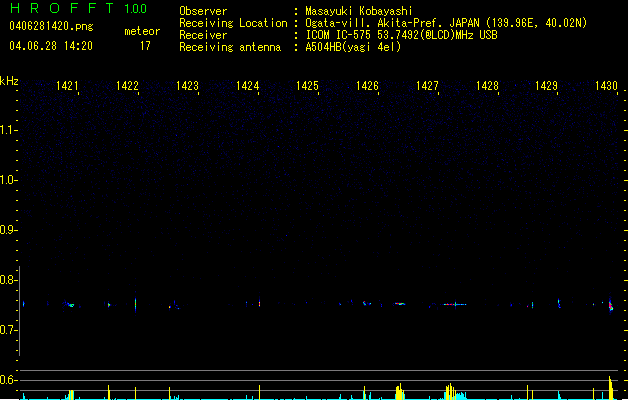The width and height of the screenshot is (629, 400).
Task: Click the long meteor echo streak after 1427
Action: 455,305
